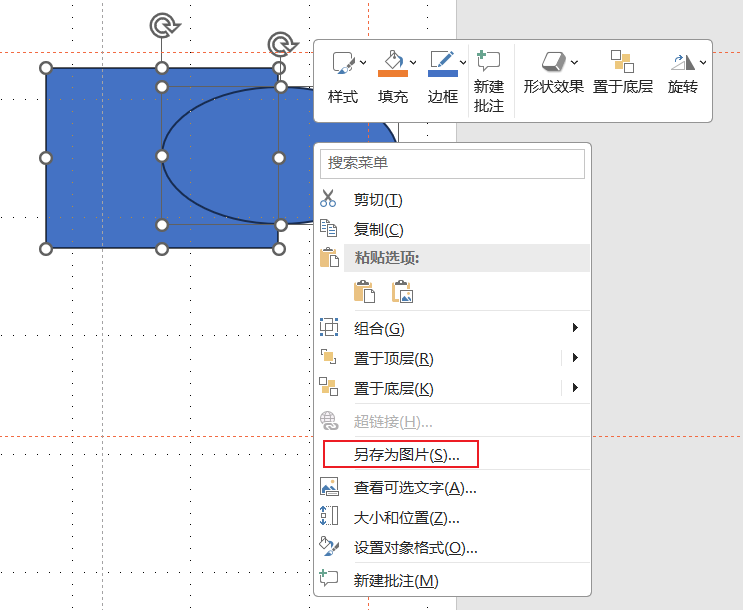This screenshot has height=610, width=743.
Task: Click the ellipse's rotation handle
Action: pyautogui.click(x=282, y=44)
